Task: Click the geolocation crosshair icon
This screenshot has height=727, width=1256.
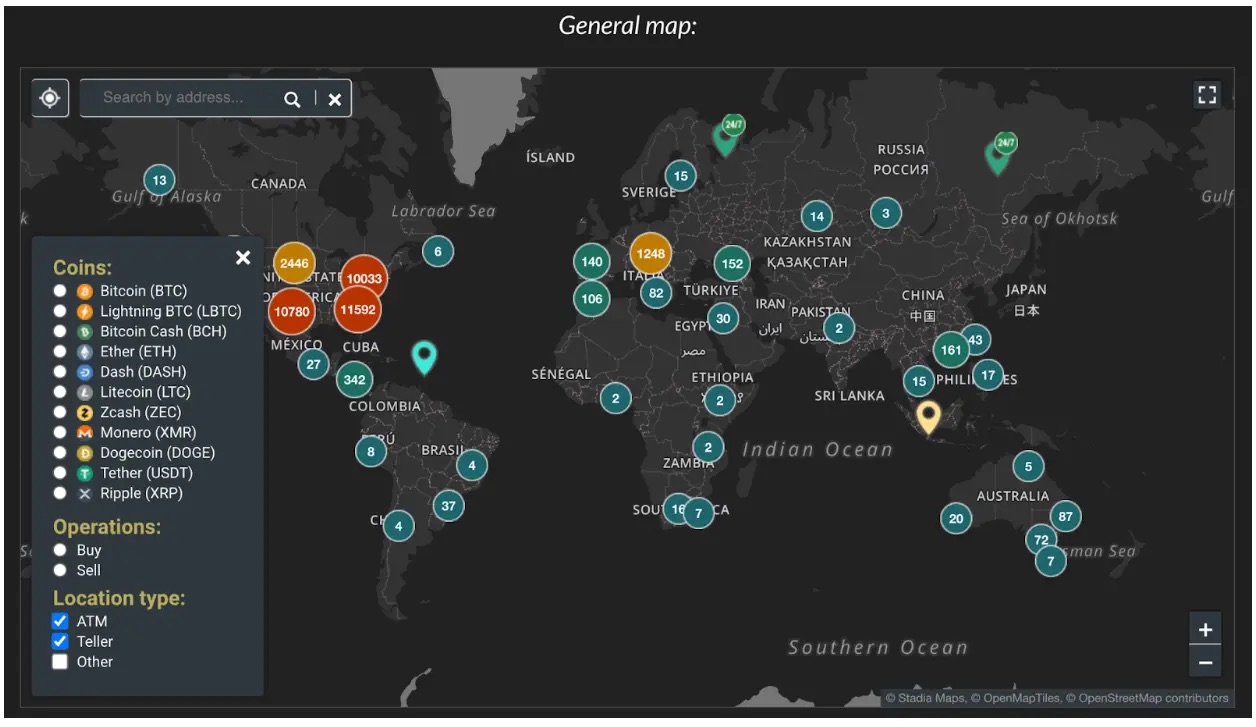Action: pyautogui.click(x=49, y=98)
